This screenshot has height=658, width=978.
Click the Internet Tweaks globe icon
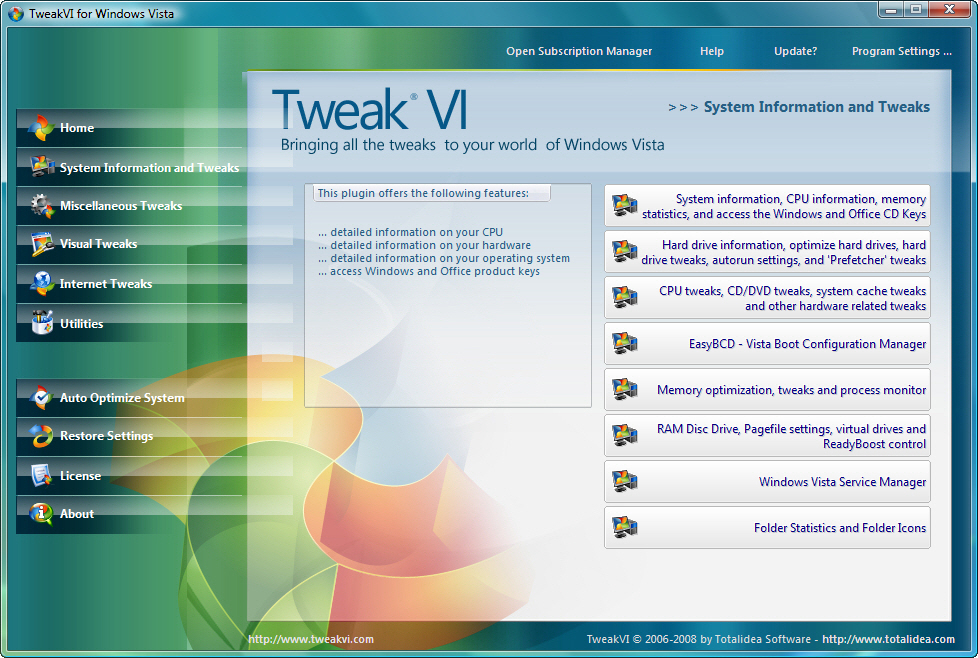click(x=42, y=284)
